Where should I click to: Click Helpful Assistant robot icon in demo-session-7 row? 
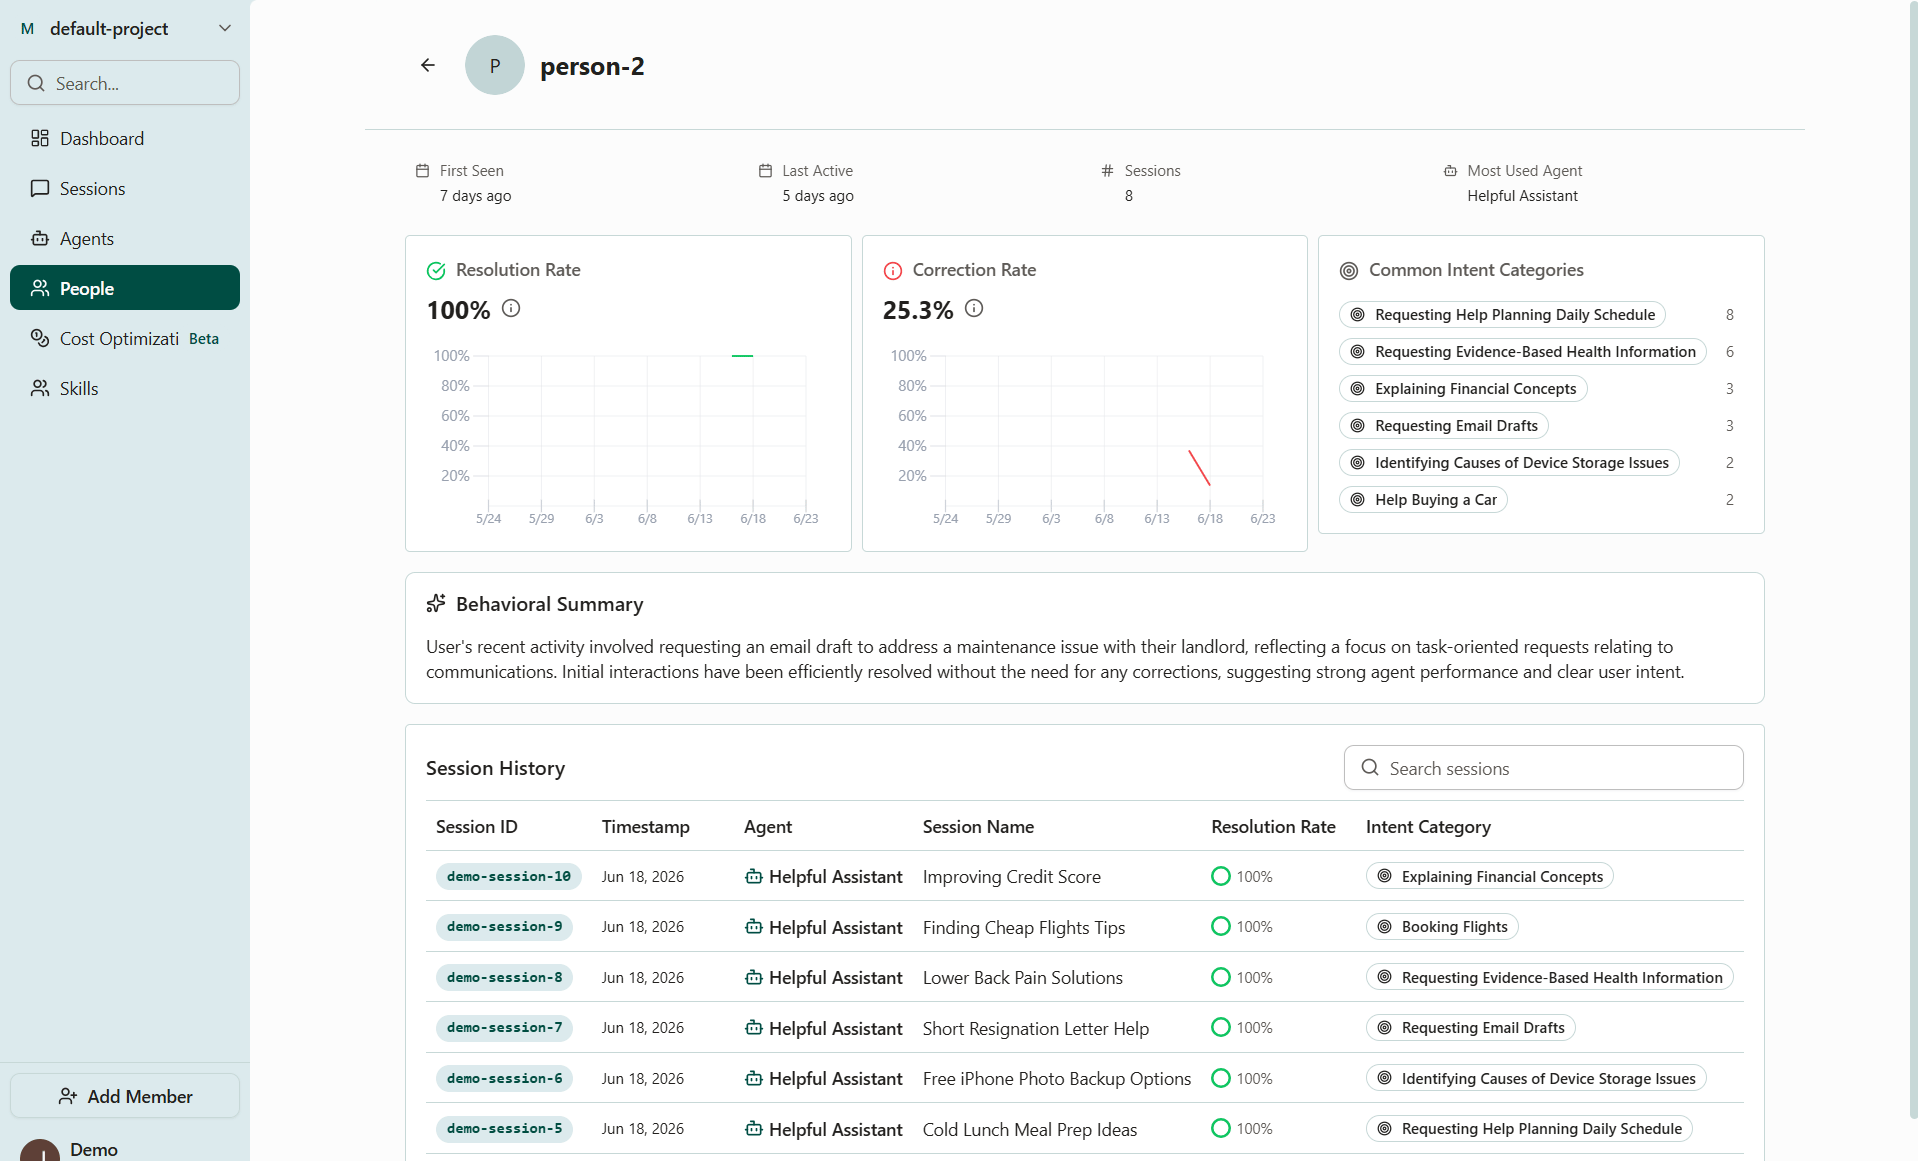point(754,1027)
